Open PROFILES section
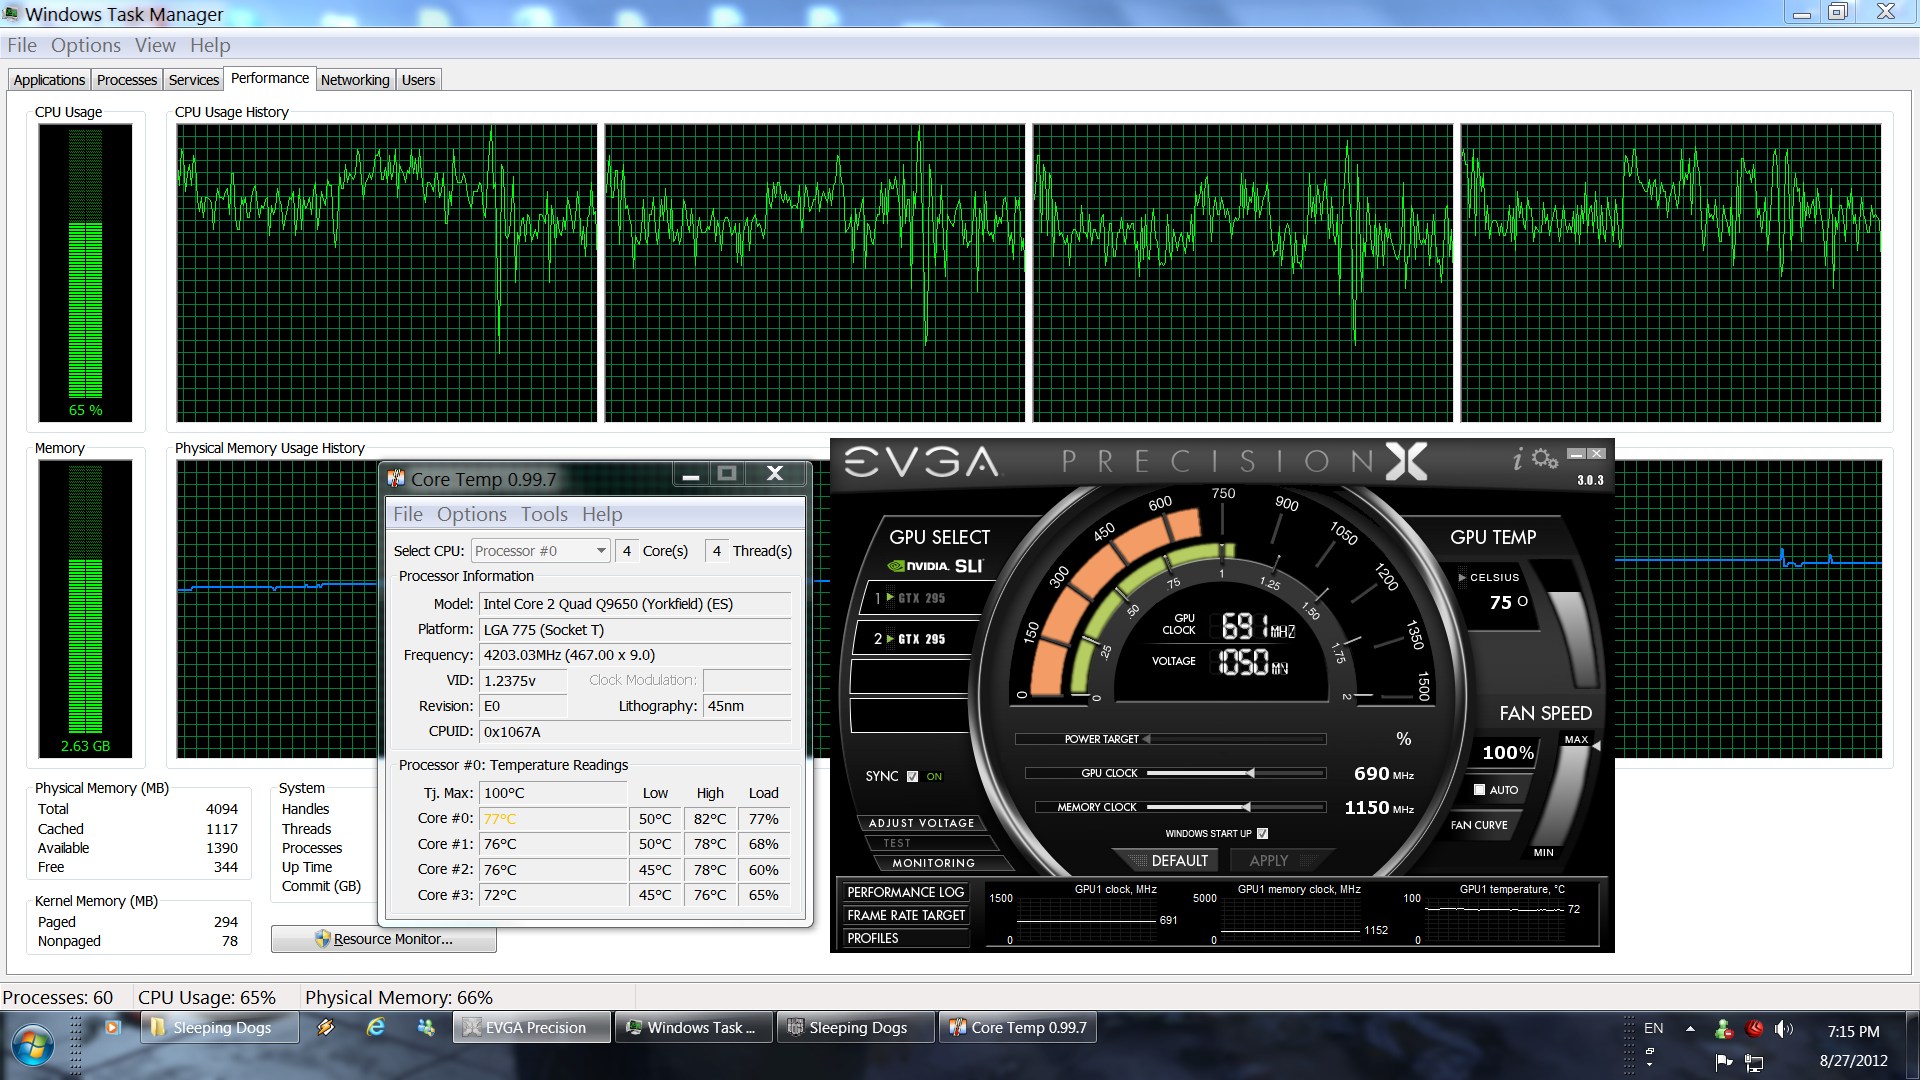 point(905,938)
